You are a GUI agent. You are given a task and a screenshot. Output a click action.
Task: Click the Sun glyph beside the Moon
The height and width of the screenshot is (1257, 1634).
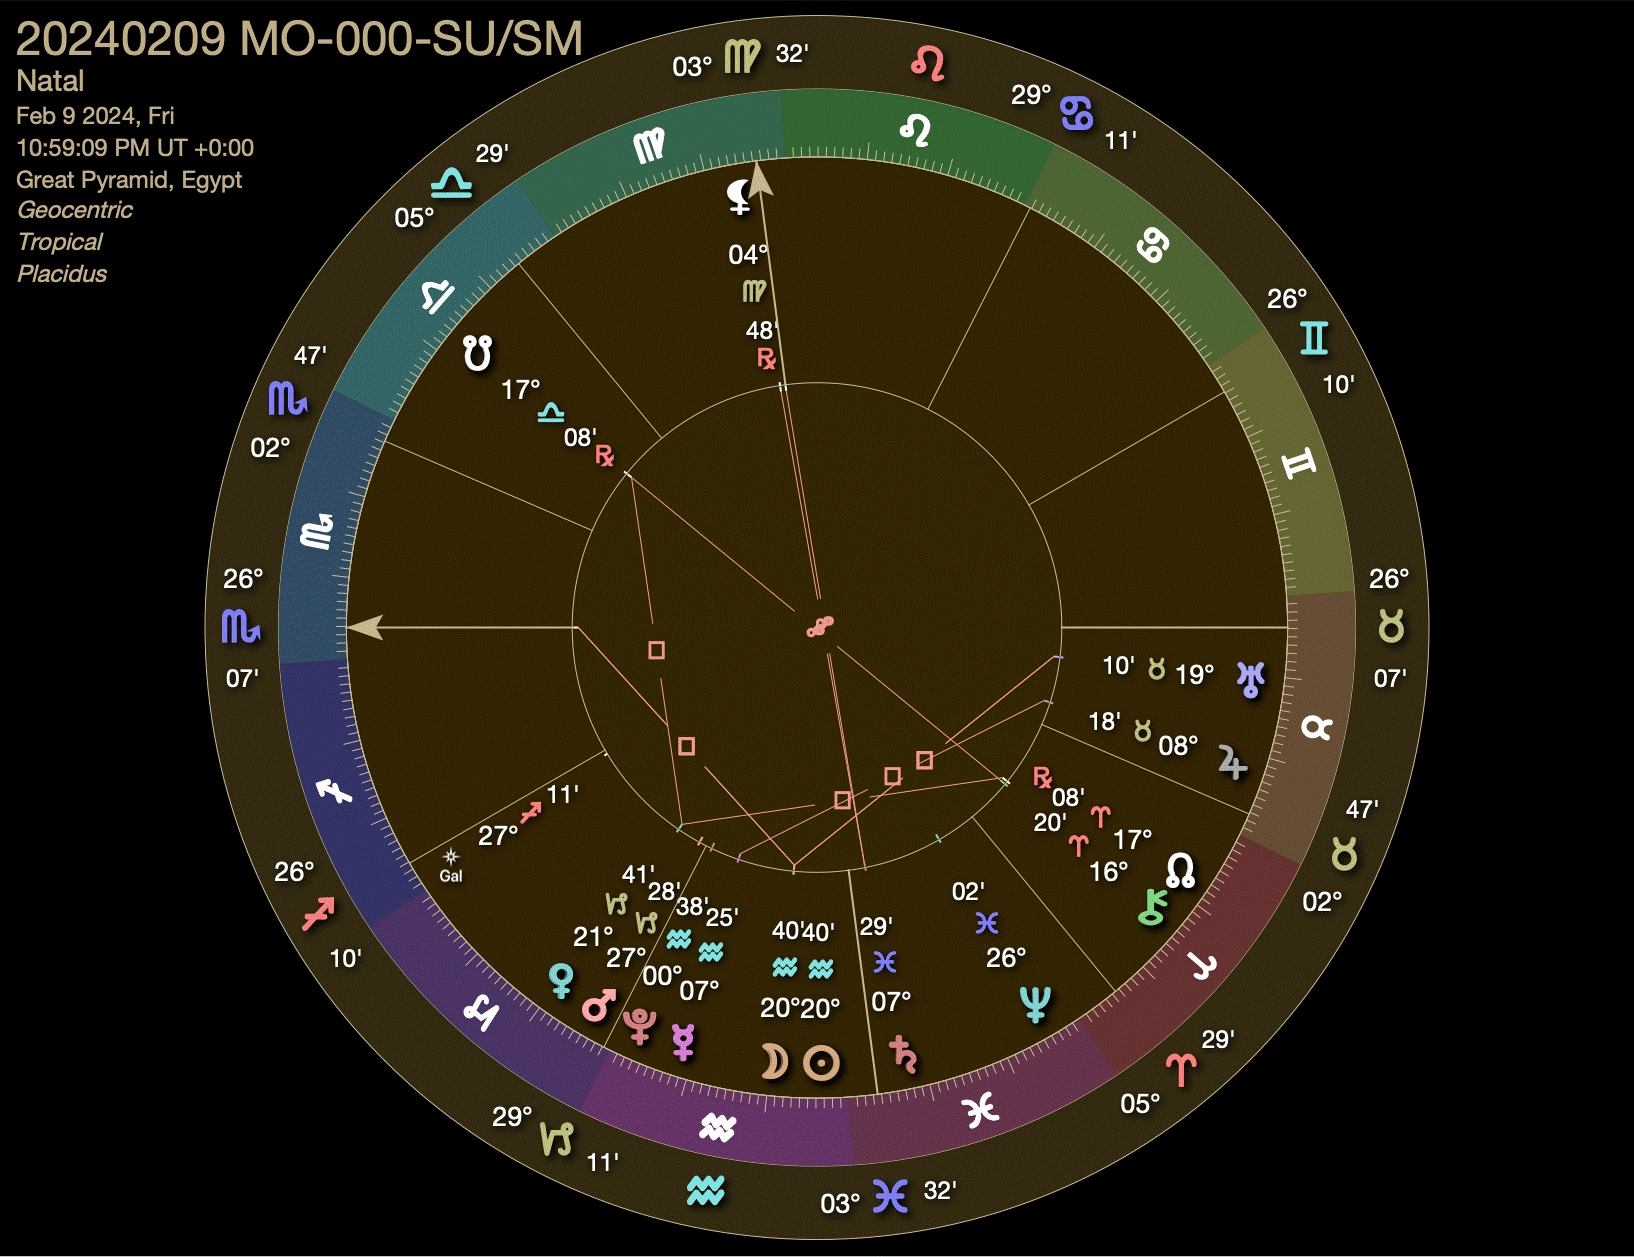(822, 1063)
